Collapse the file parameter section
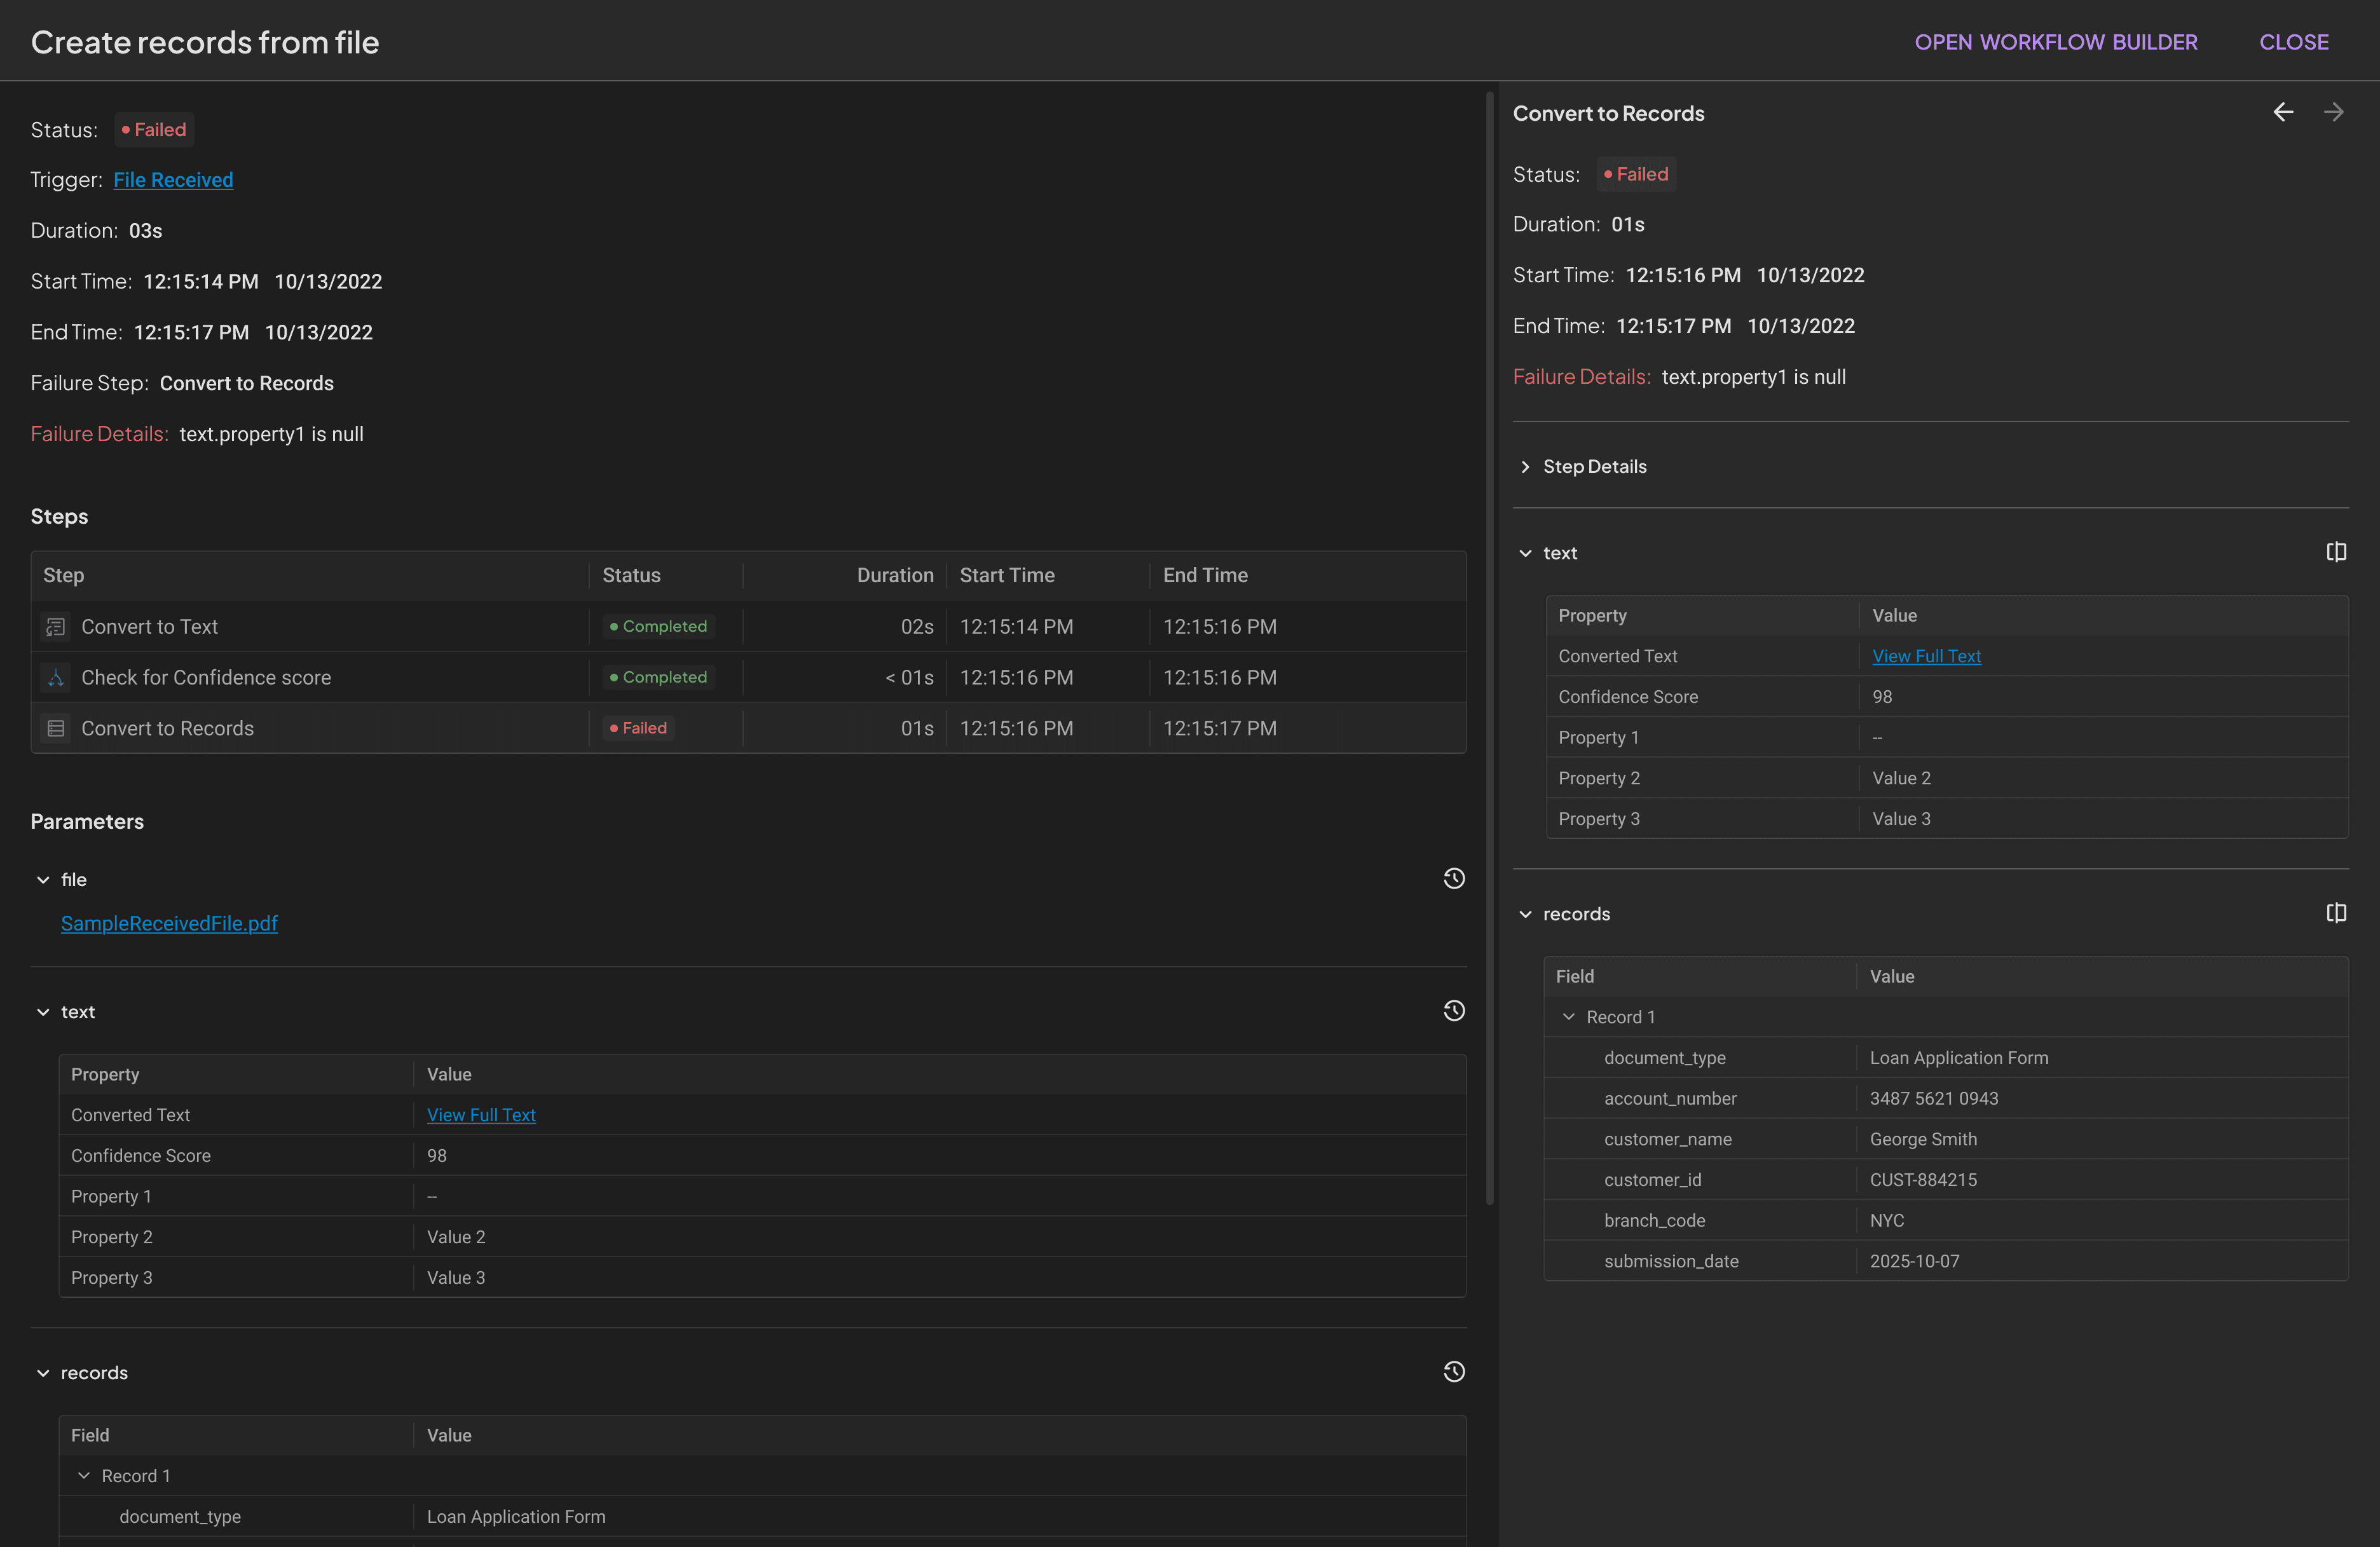This screenshot has height=1547, width=2380. [x=42, y=879]
